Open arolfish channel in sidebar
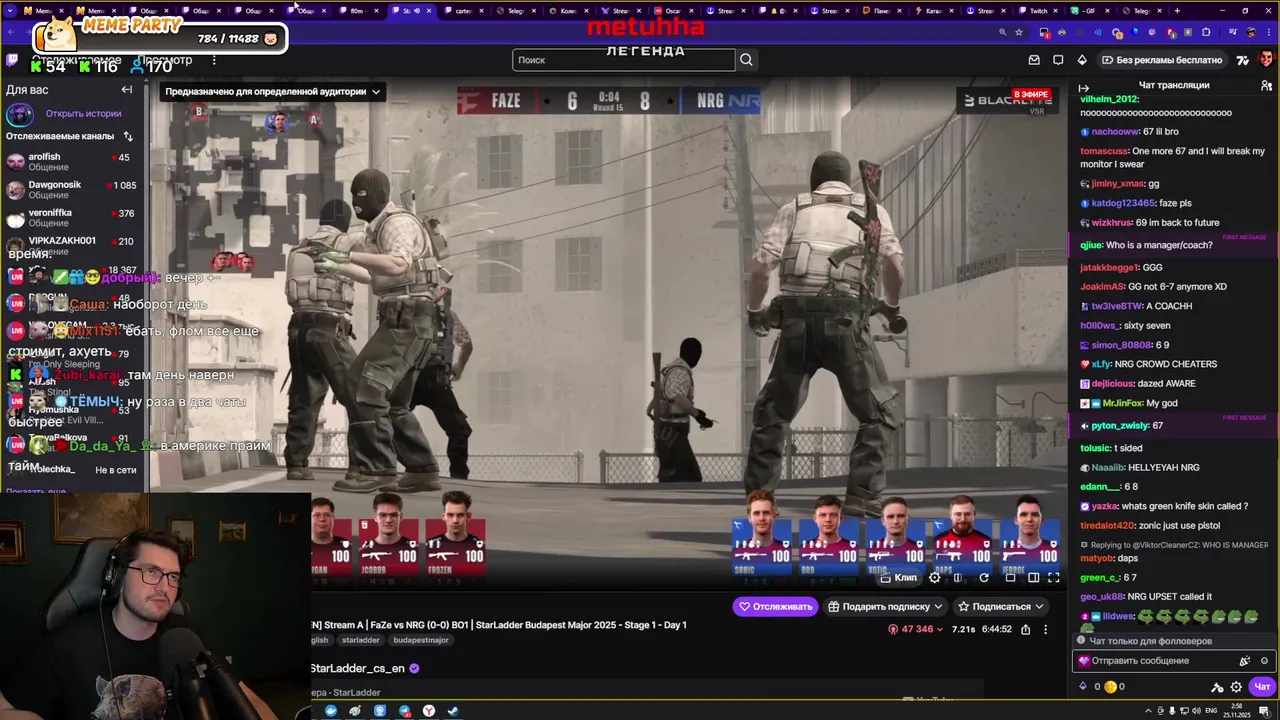Screen dimensions: 1280x720 pyautogui.click(x=70, y=162)
